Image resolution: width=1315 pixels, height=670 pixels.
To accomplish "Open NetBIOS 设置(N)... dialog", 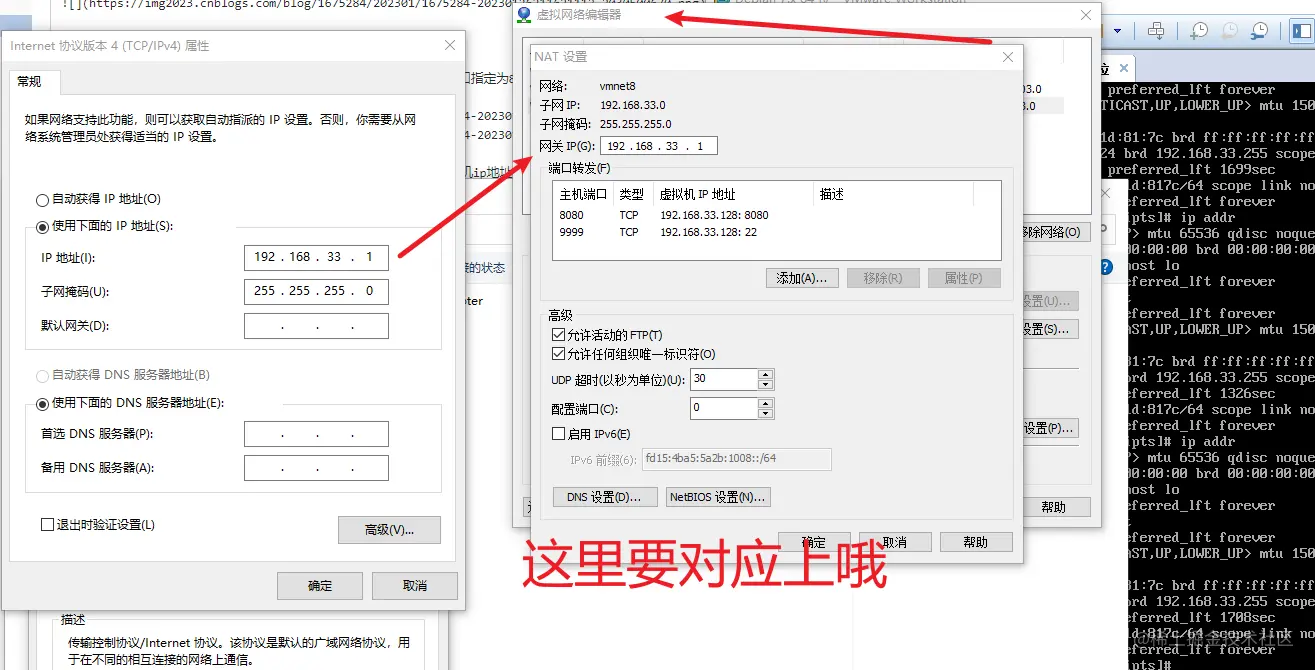I will 718,497.
